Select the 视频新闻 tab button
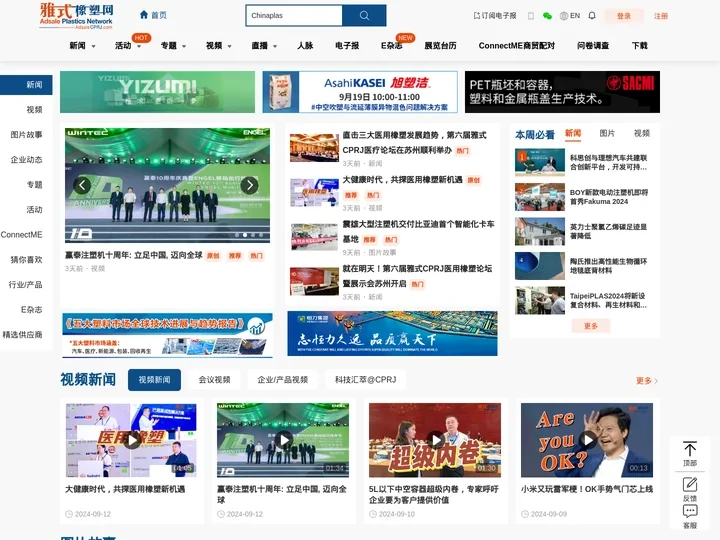 pyautogui.click(x=154, y=380)
